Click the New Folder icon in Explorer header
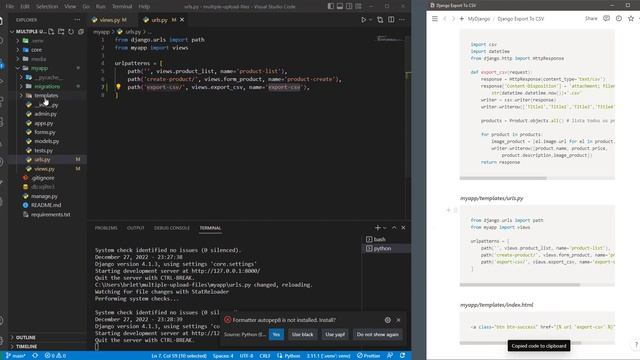The height and width of the screenshot is (360, 640). [61, 31]
